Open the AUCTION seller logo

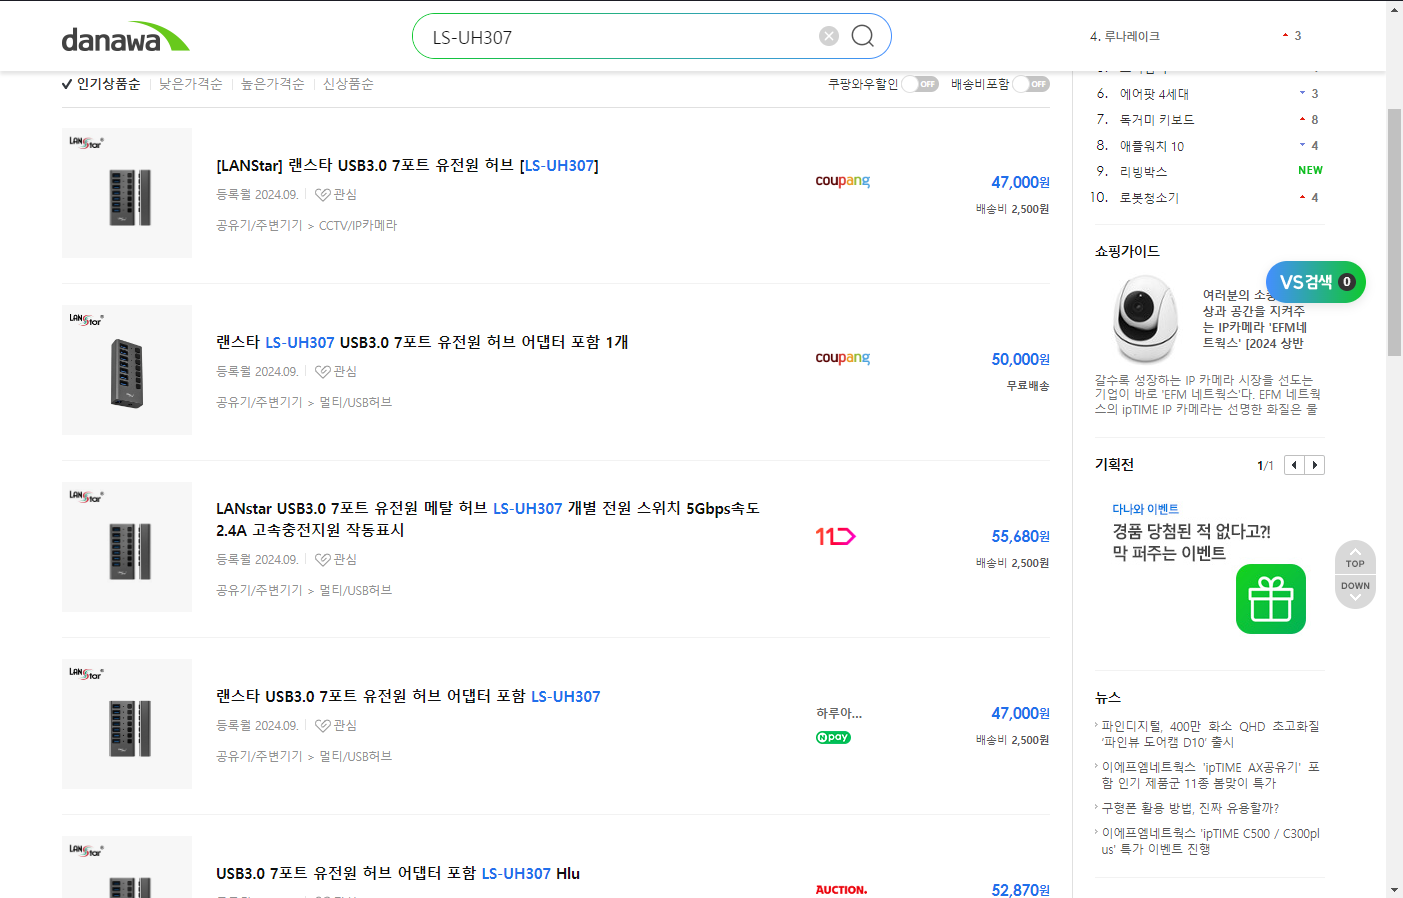[841, 889]
